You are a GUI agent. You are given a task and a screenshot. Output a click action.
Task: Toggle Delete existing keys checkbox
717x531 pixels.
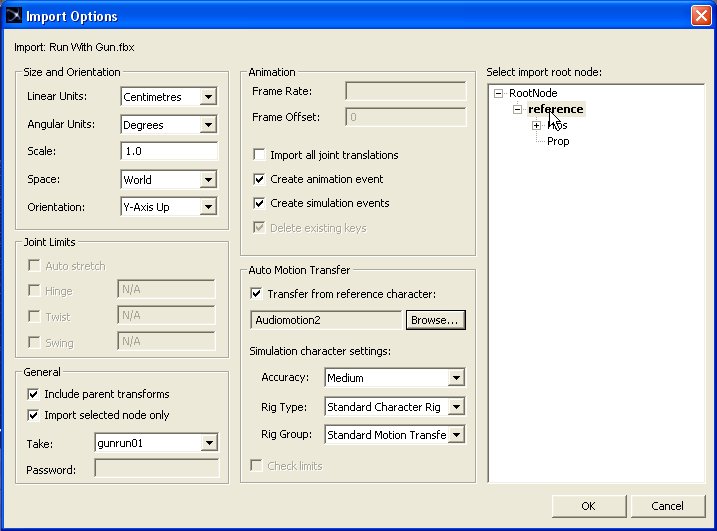(x=259, y=227)
